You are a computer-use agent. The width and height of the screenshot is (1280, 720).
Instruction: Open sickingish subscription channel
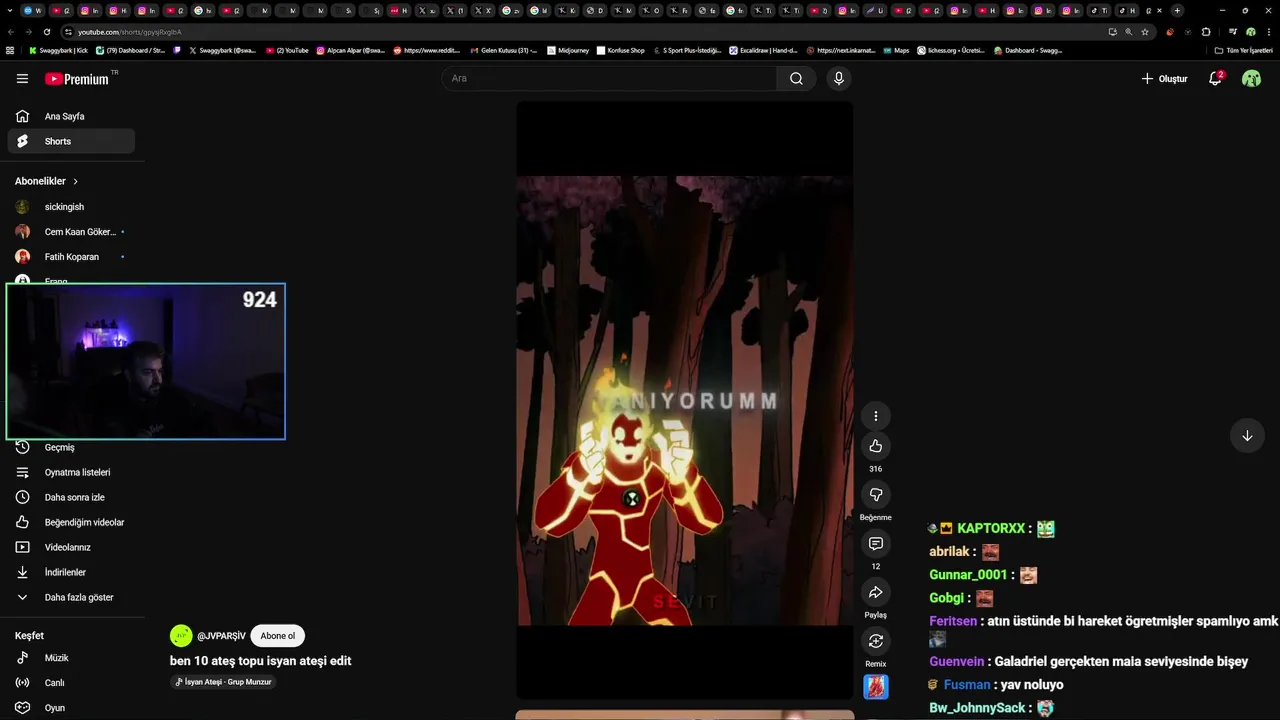click(71, 207)
